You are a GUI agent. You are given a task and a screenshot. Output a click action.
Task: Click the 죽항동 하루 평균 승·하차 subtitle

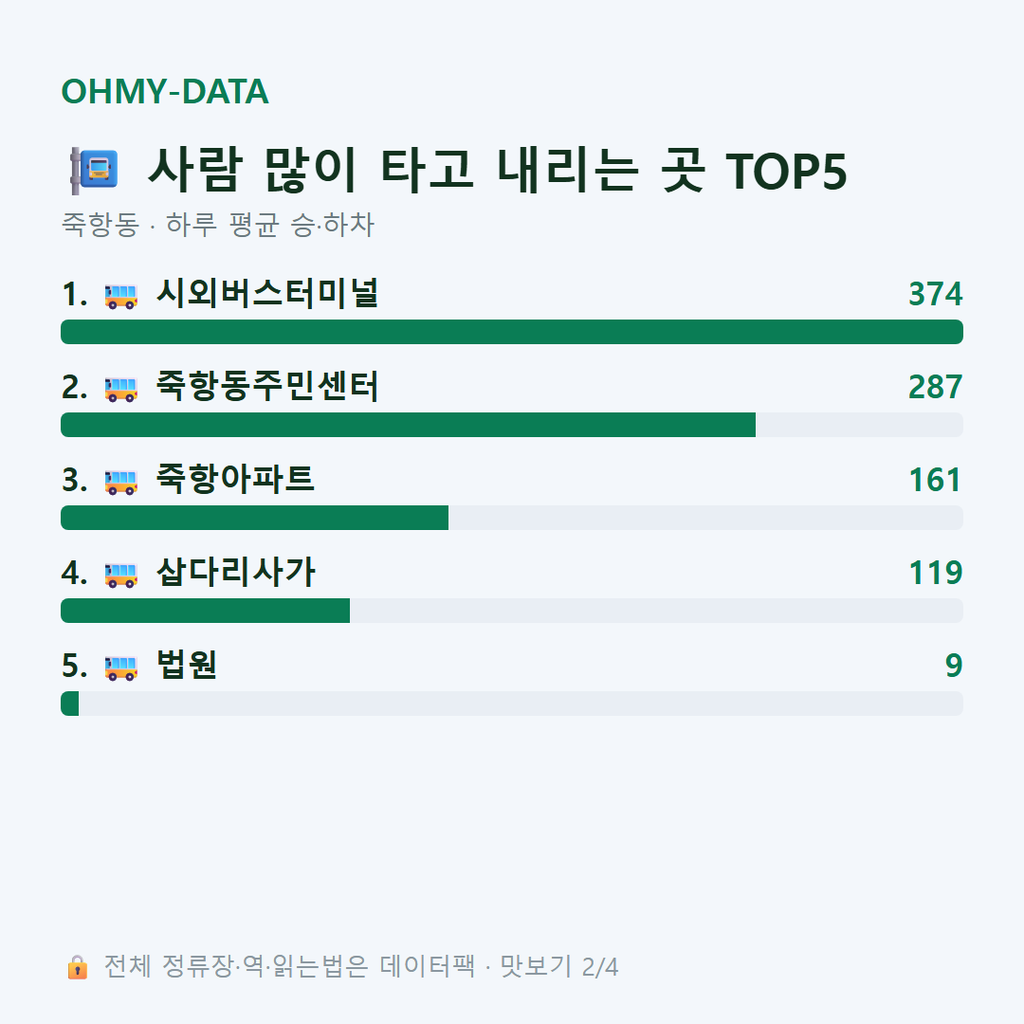pos(217,225)
